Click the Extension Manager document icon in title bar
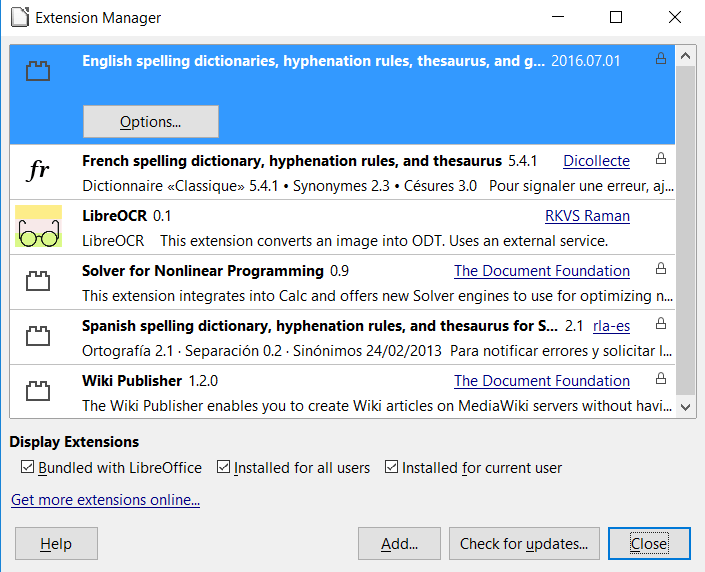The width and height of the screenshot is (705, 572). [x=20, y=17]
